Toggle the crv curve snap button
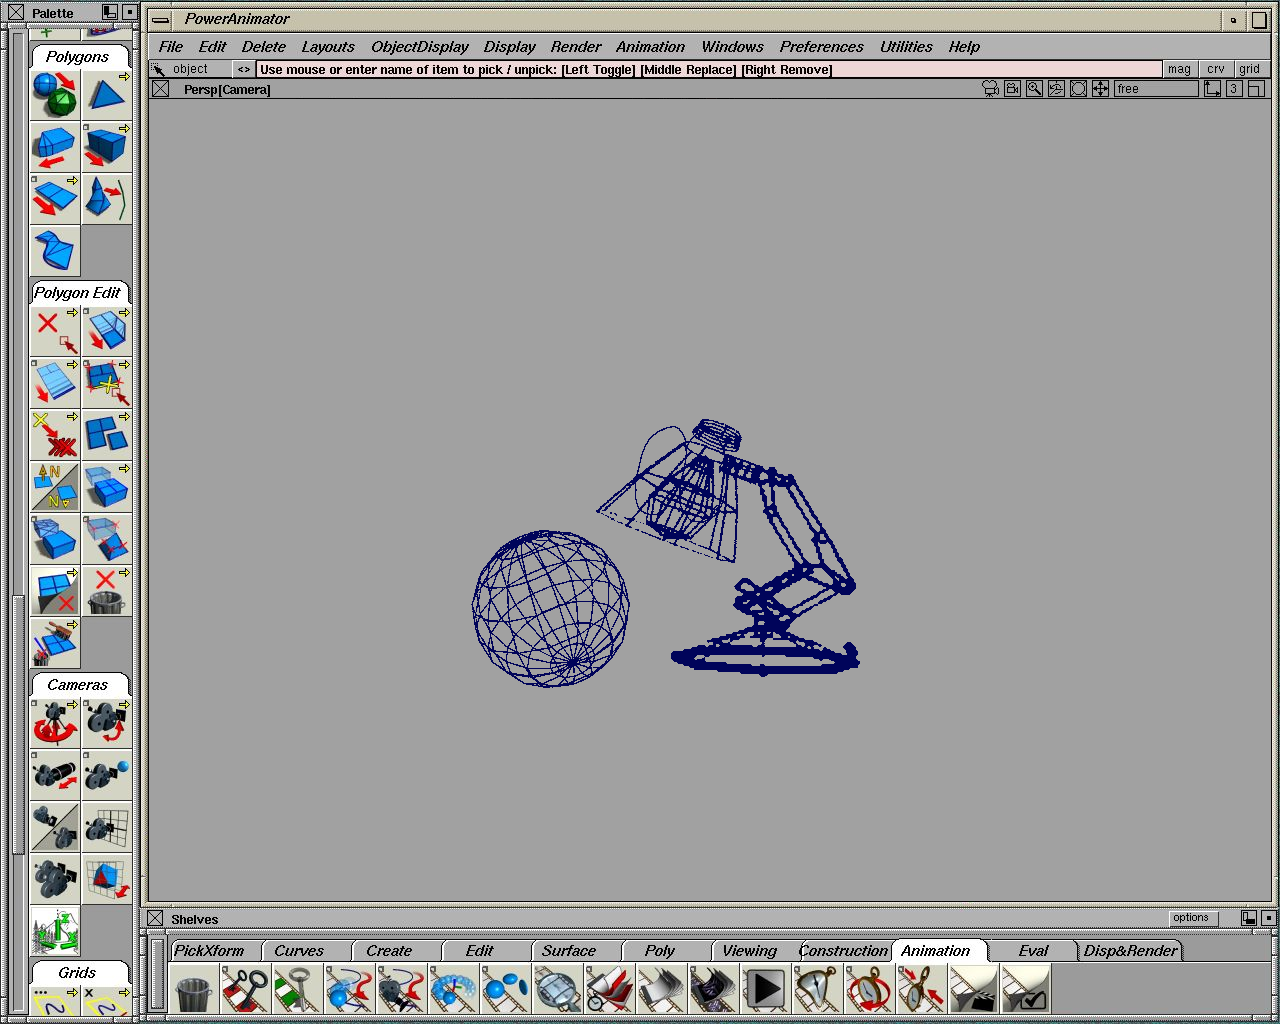 [1215, 69]
